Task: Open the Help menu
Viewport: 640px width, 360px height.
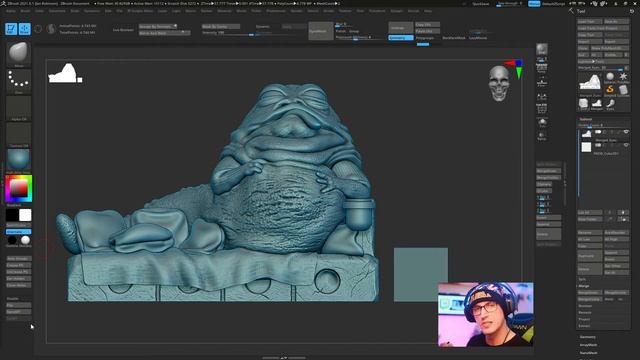Action: tap(428, 11)
